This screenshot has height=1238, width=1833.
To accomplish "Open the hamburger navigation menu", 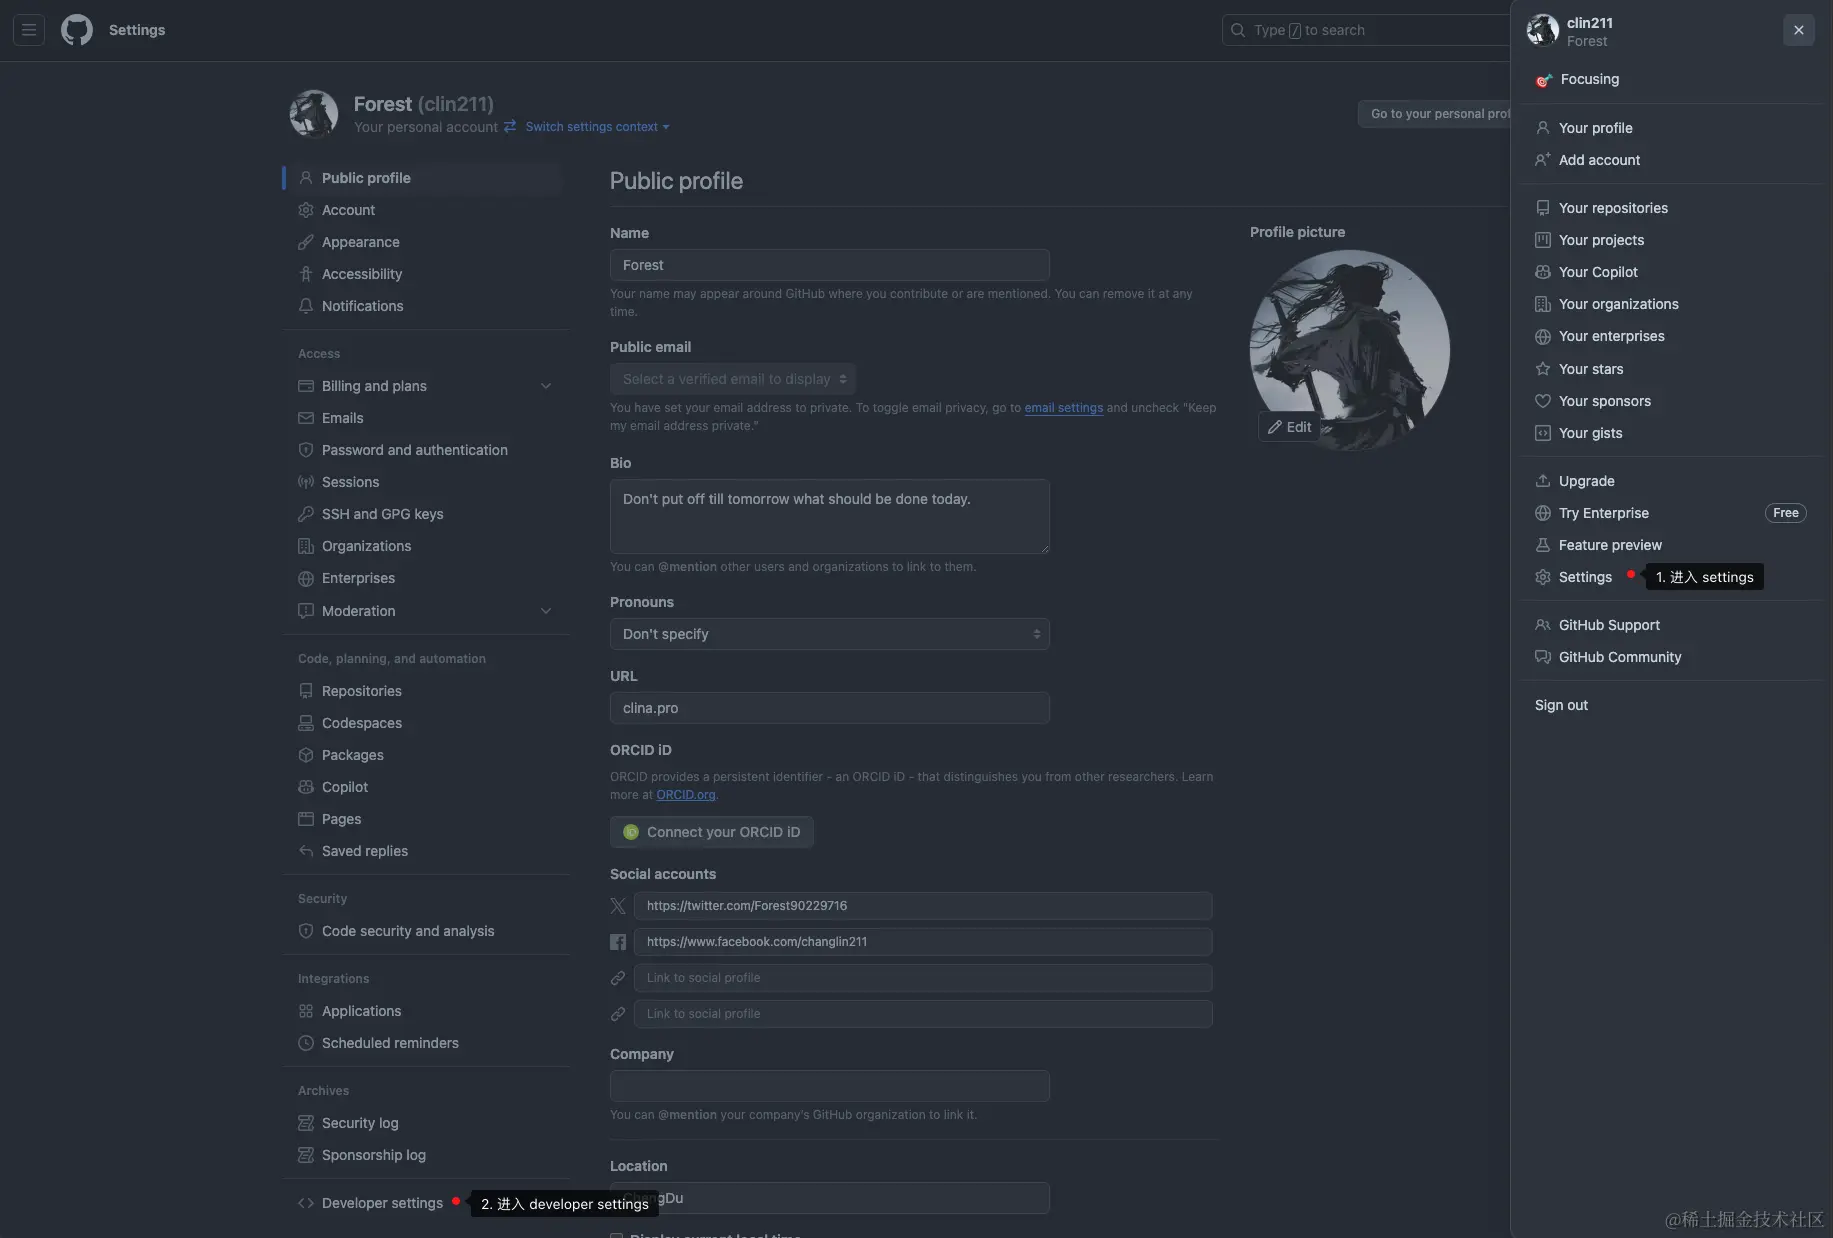I will tap(29, 30).
